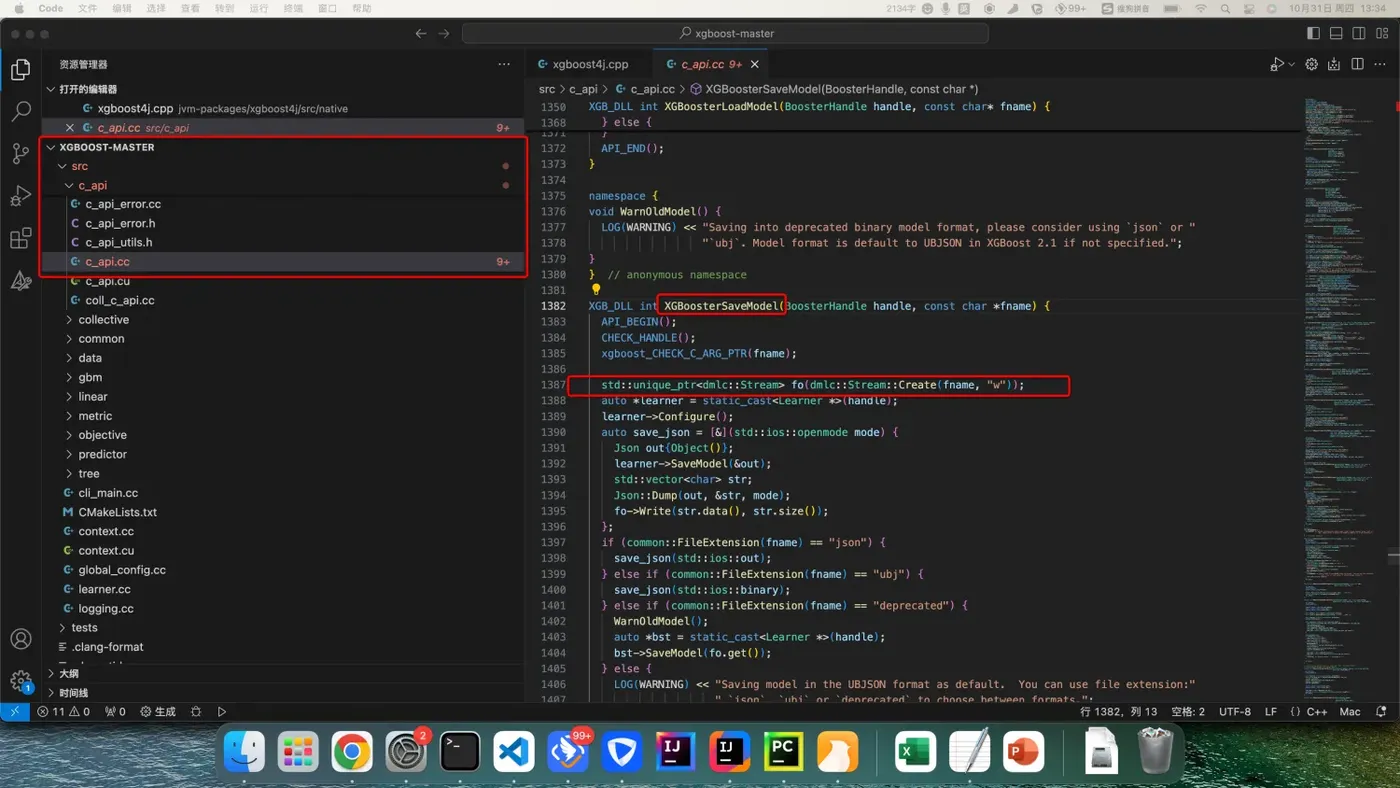Open the 终端 menu in menu bar

point(292,8)
